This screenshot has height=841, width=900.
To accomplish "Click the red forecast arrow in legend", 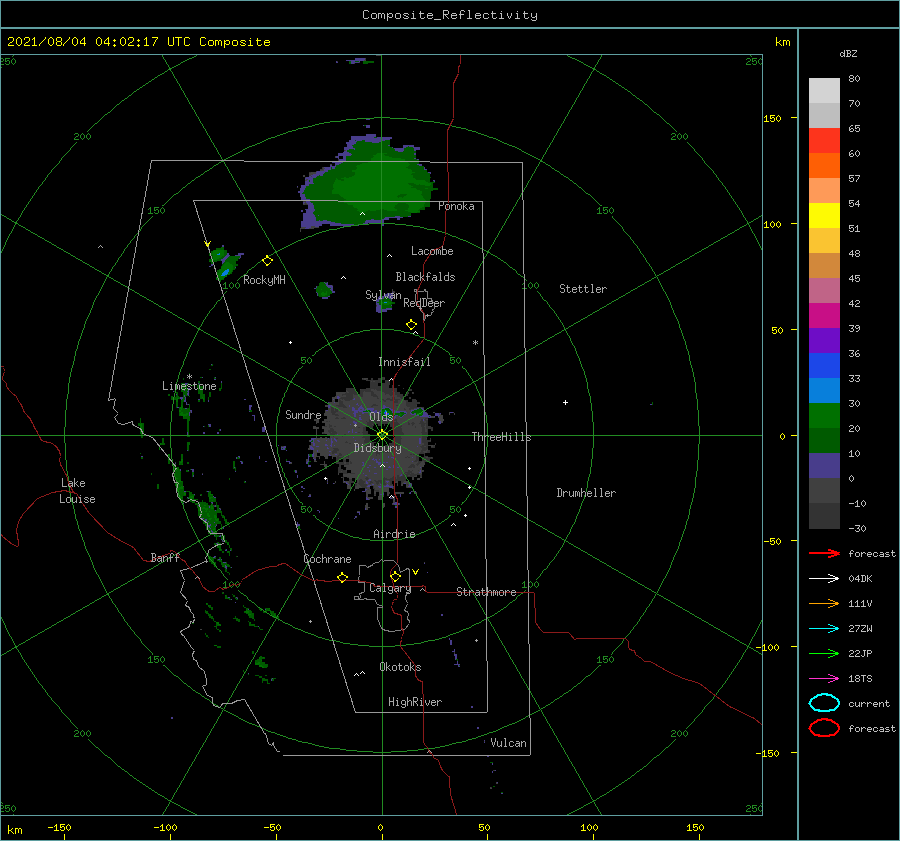I will click(x=824, y=553).
